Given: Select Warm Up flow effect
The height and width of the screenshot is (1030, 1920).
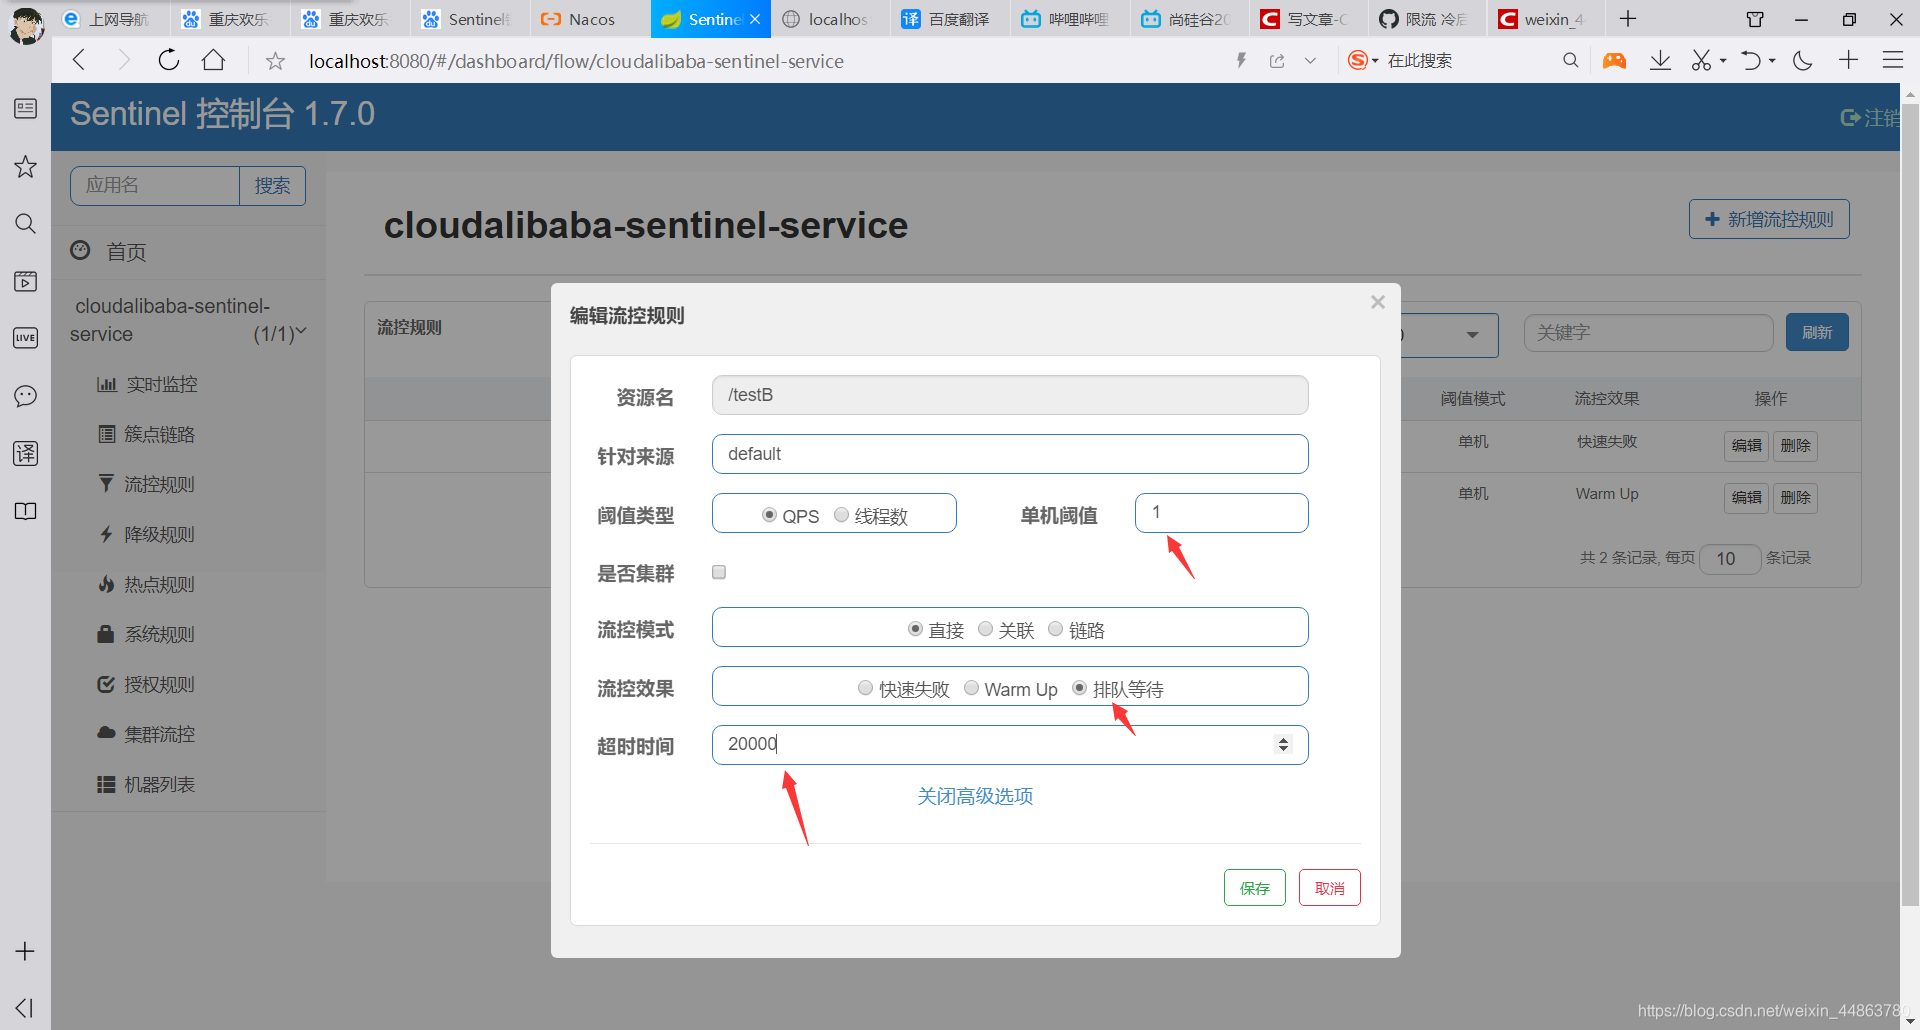Looking at the screenshot, I should tap(971, 688).
